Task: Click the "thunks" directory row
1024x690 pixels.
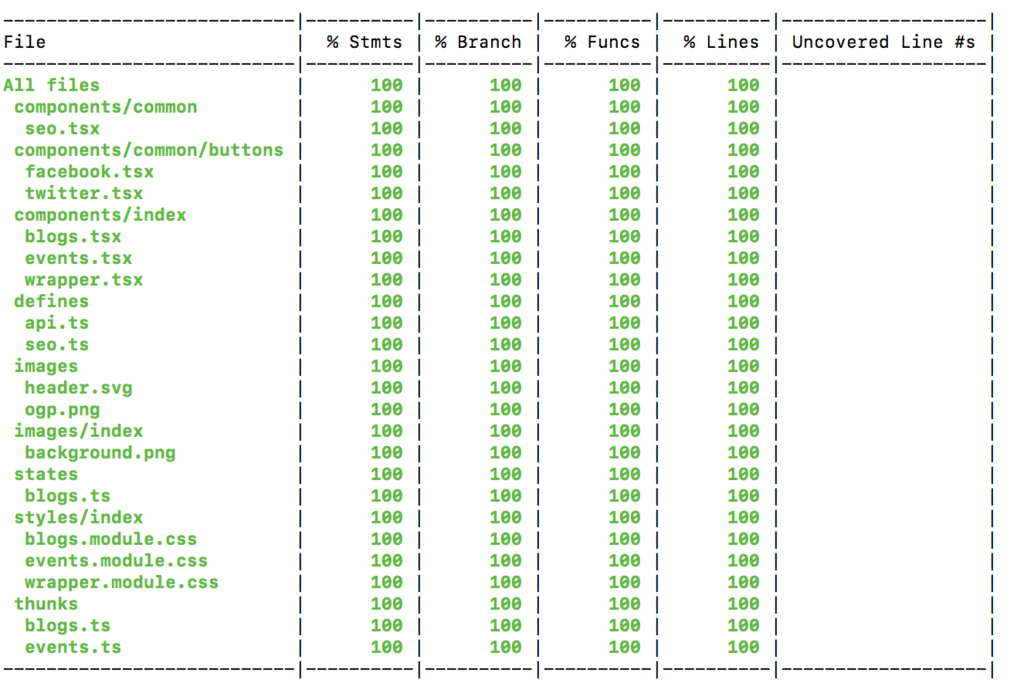Action: pos(46,603)
